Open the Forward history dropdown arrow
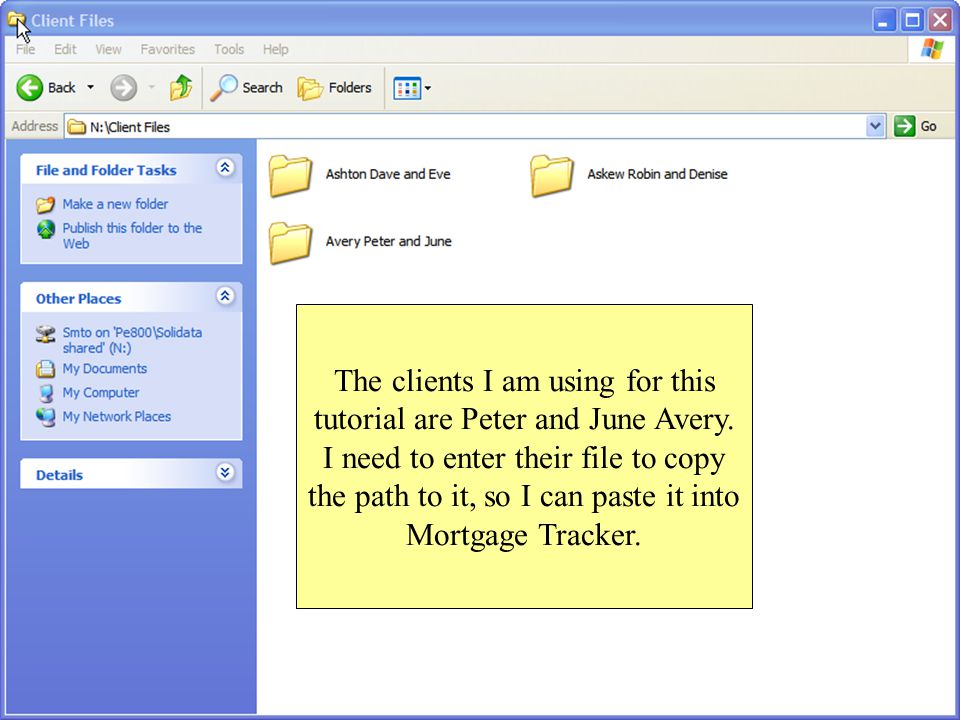The width and height of the screenshot is (960, 720). point(151,88)
